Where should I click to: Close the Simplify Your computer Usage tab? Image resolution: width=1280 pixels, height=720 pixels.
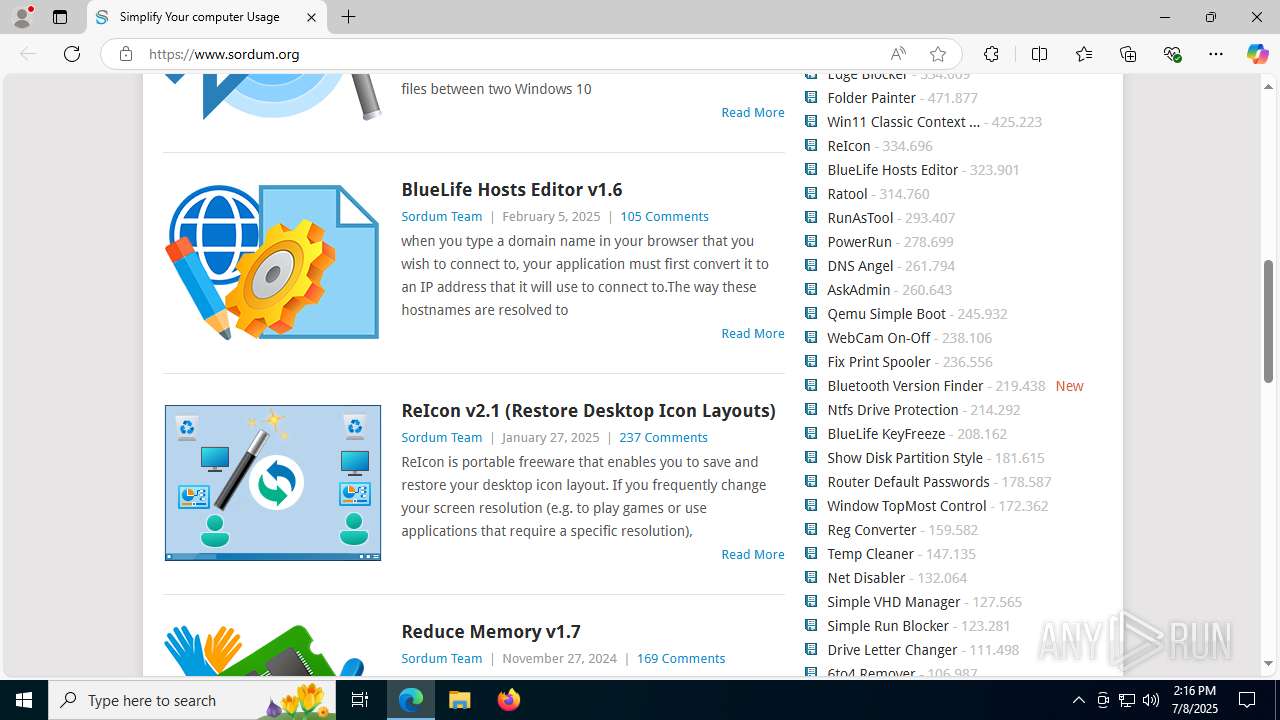point(311,17)
